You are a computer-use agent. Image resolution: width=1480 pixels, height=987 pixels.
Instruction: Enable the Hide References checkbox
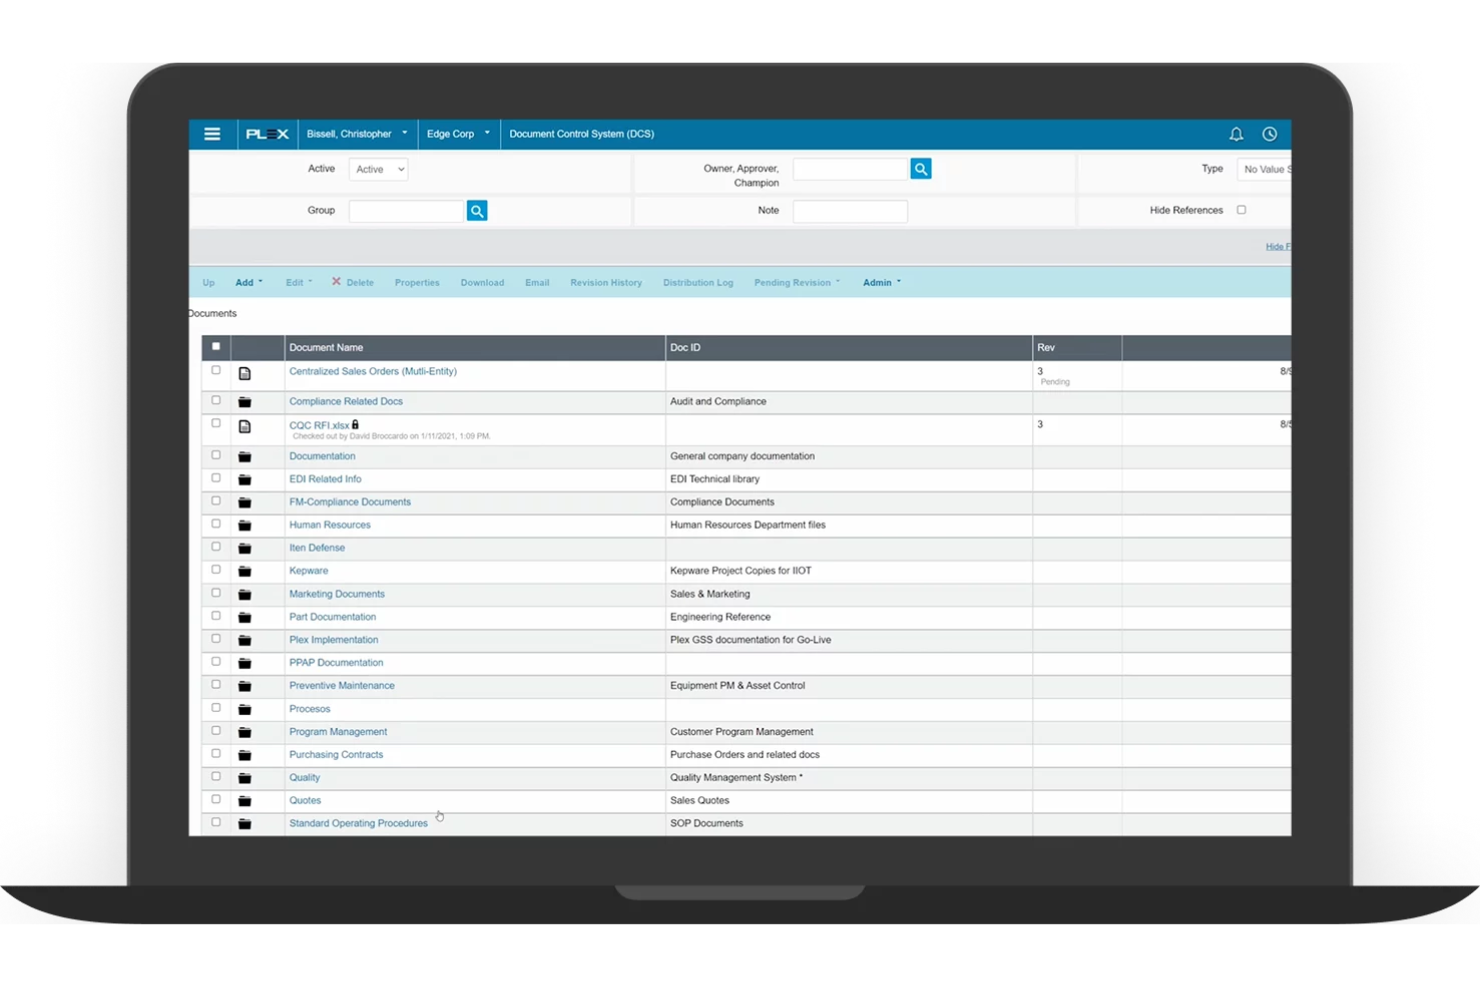[1241, 210]
